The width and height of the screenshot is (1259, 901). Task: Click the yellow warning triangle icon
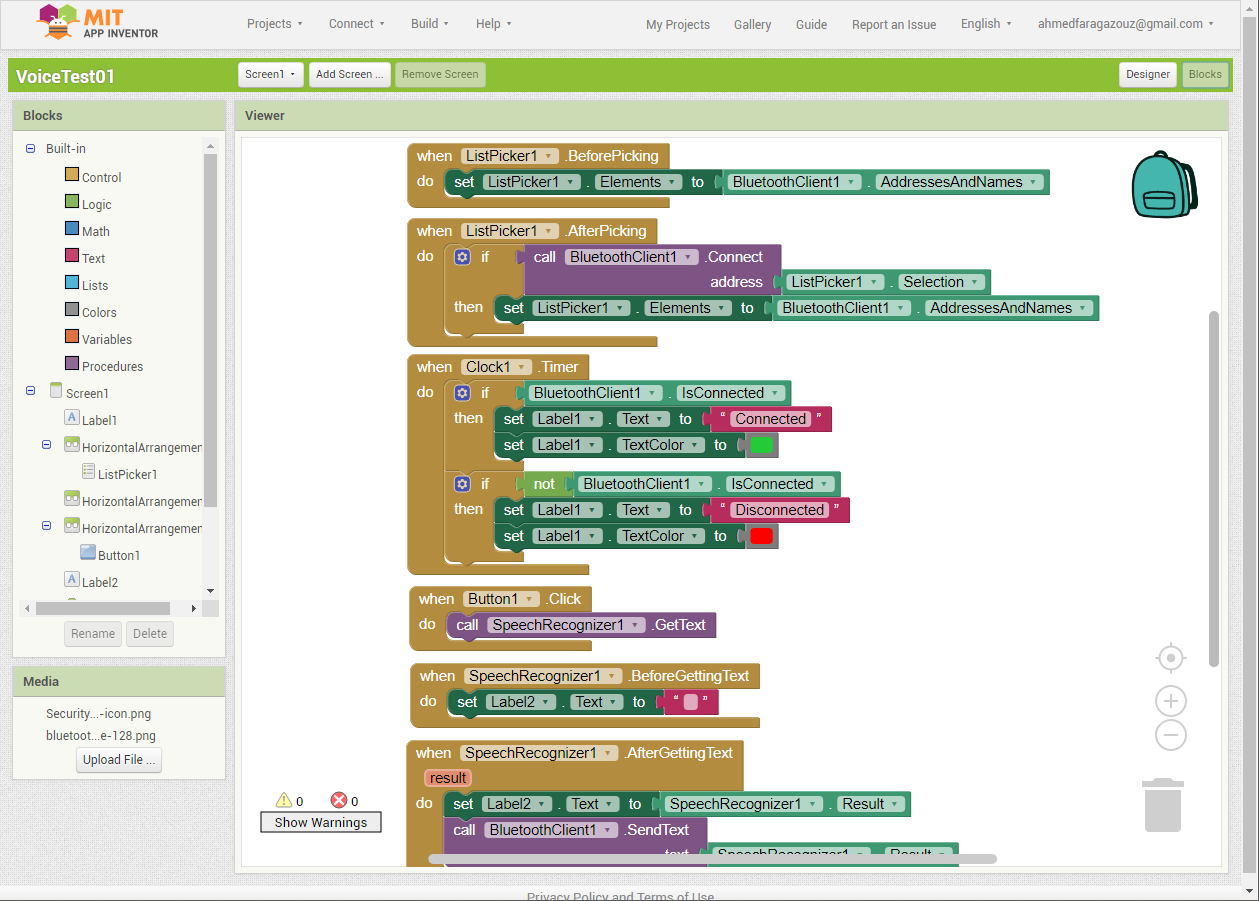(284, 800)
